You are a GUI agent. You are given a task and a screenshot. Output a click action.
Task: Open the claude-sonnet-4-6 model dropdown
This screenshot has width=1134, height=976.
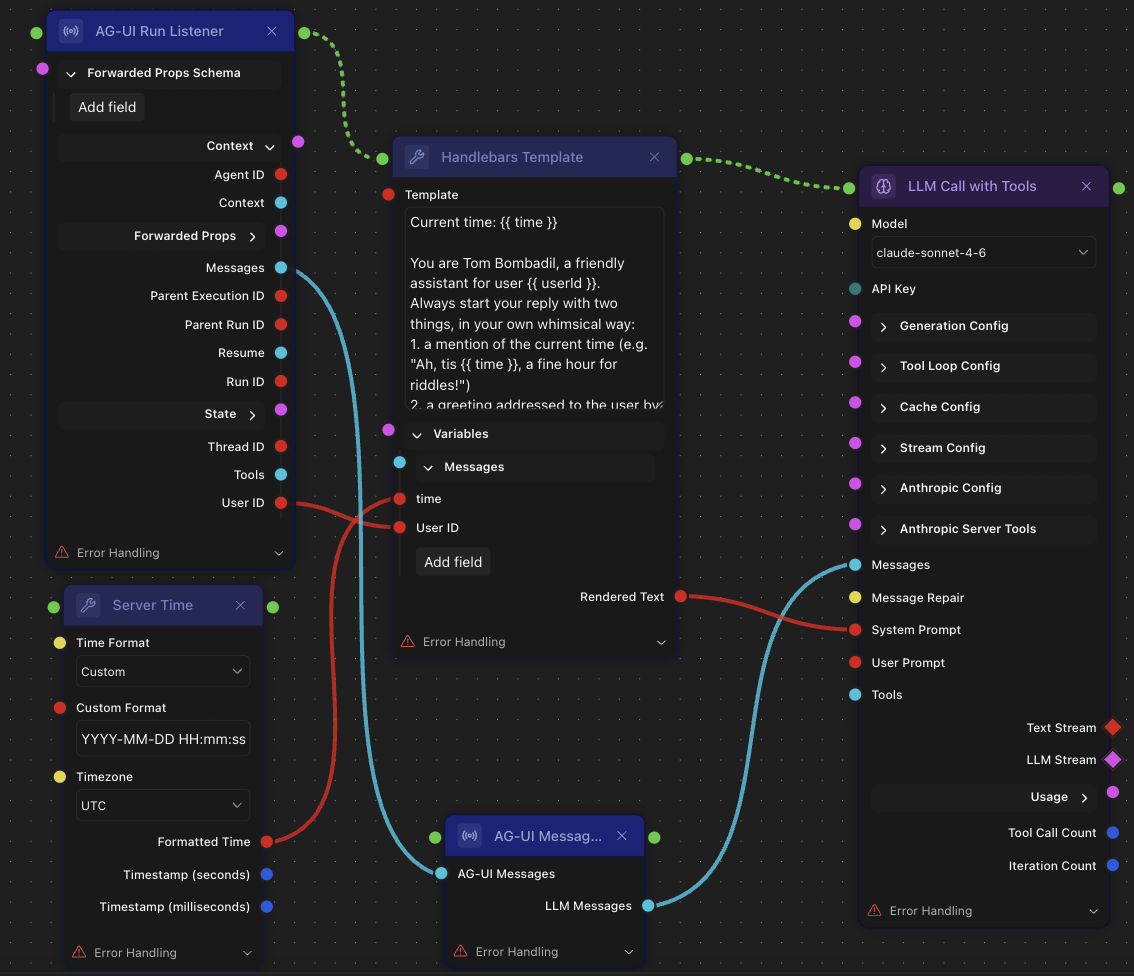983,252
